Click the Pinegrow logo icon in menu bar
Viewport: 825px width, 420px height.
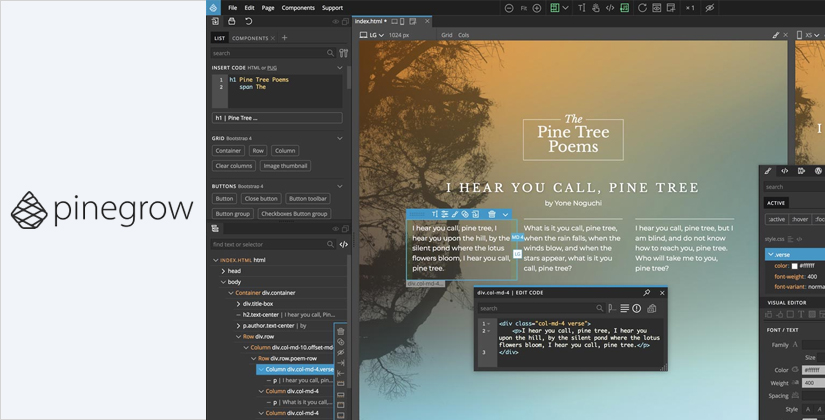tap(213, 7)
